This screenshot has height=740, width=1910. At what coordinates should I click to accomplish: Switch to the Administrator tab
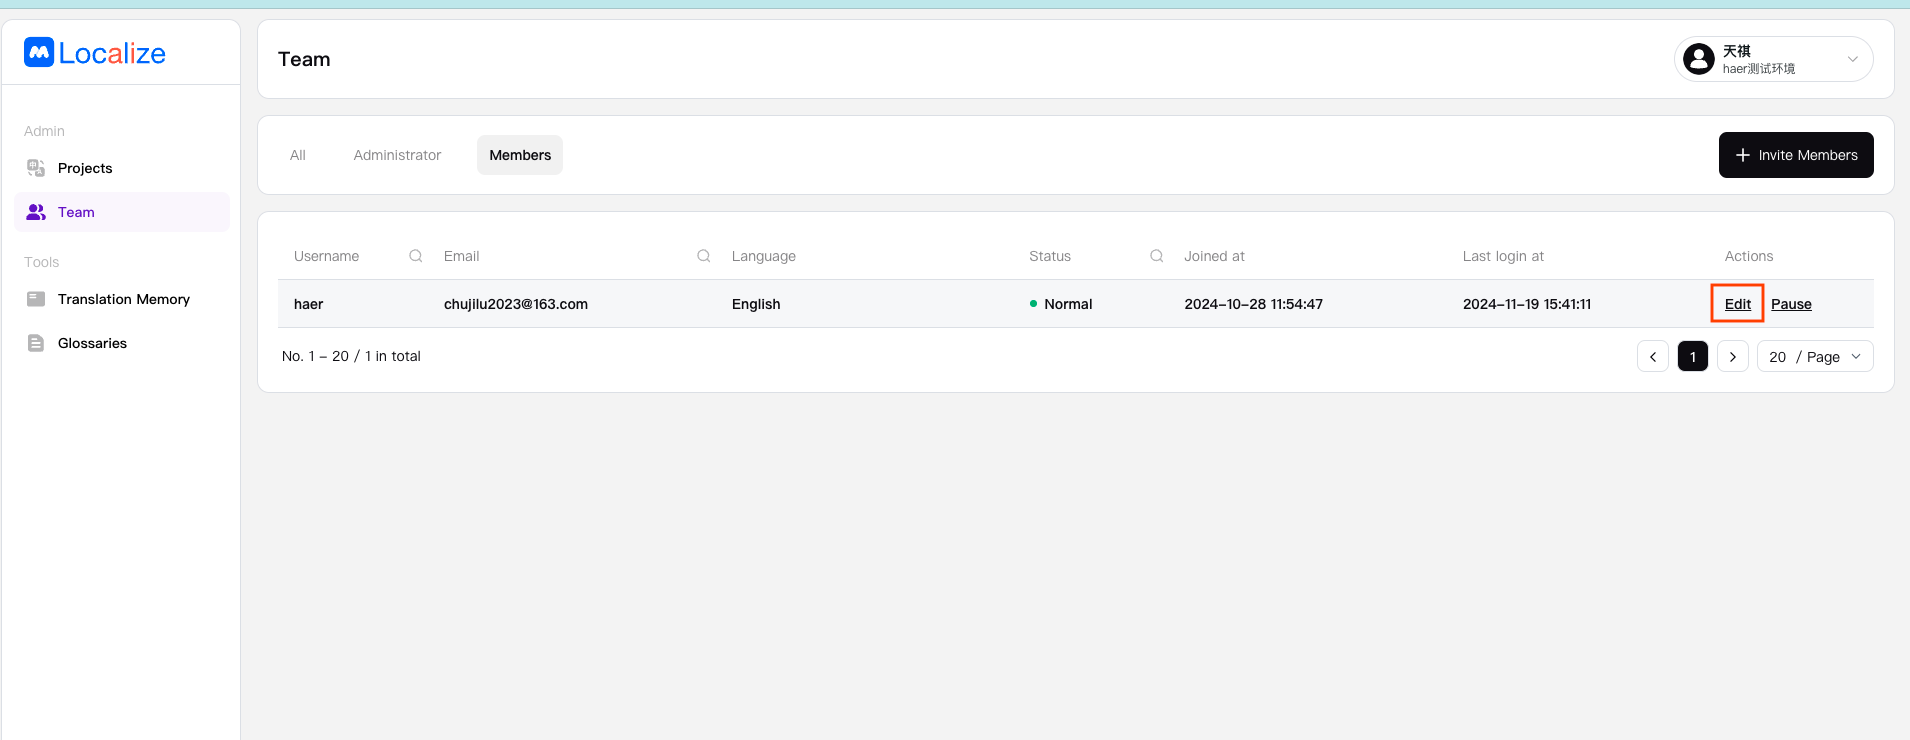(x=397, y=155)
